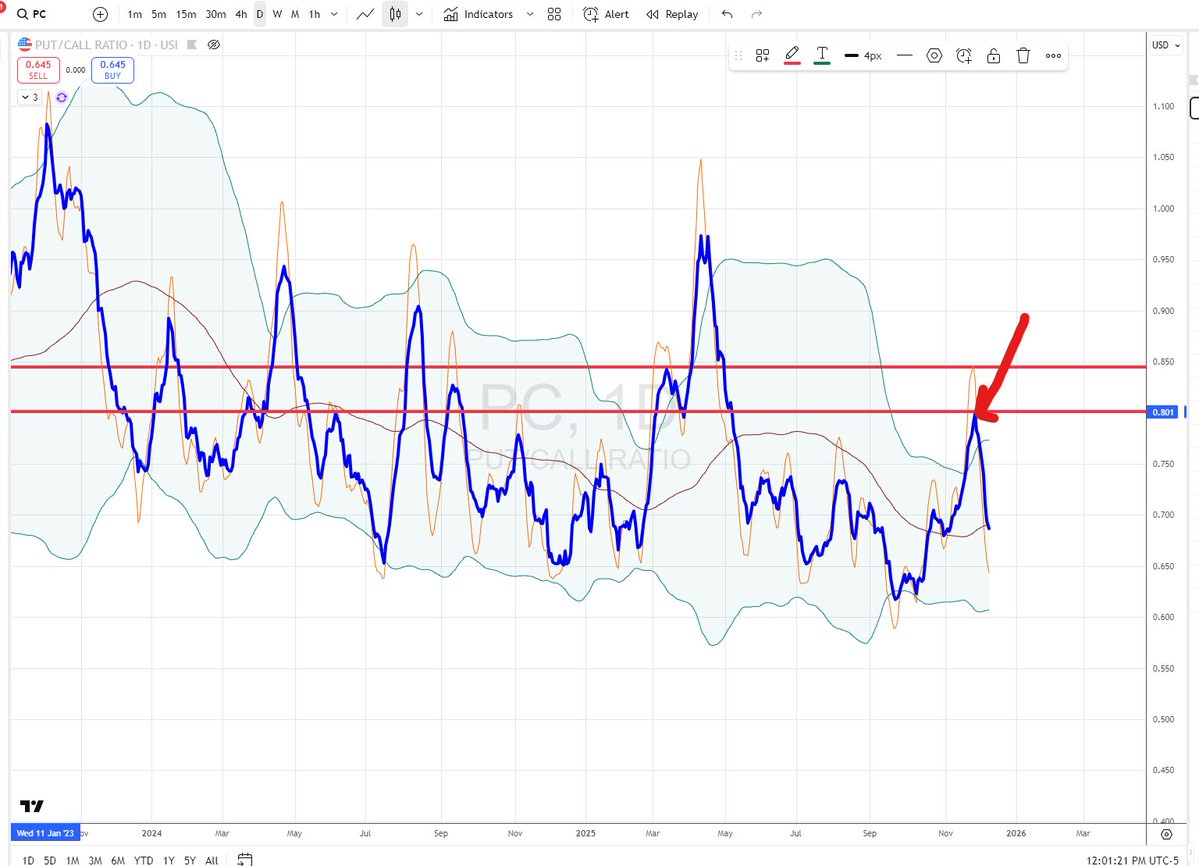Screen dimensions: 1199x866
Task: Select the 3M date range
Action: click(x=95, y=861)
